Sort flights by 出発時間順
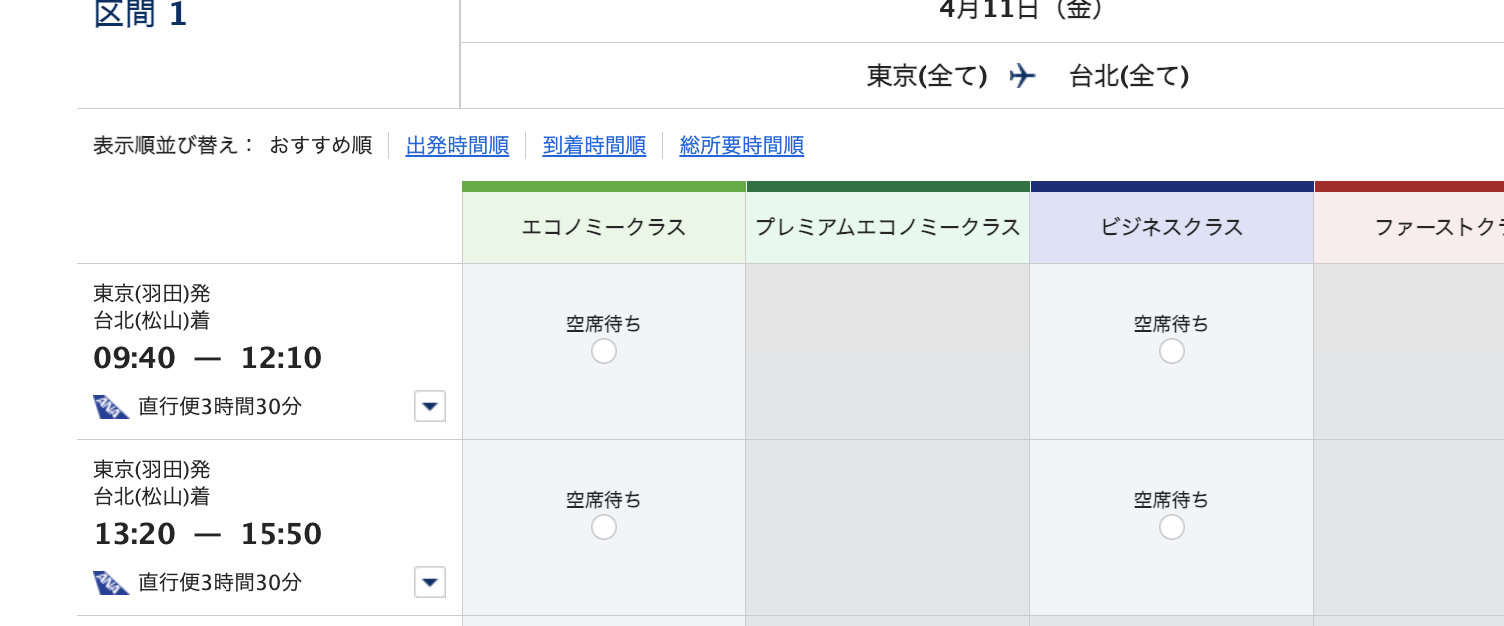Image resolution: width=1504 pixels, height=626 pixels. click(x=457, y=146)
